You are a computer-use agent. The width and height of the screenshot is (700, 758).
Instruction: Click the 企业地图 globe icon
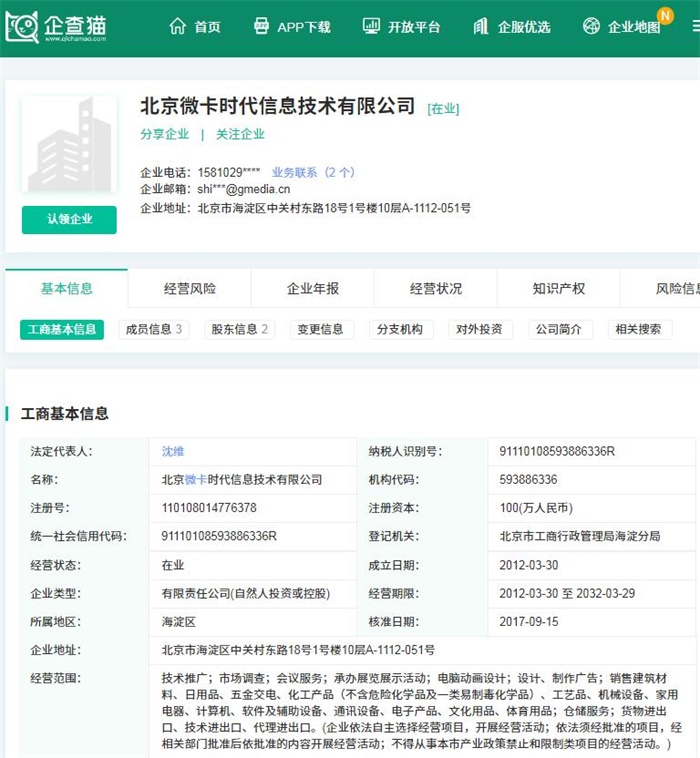click(591, 26)
